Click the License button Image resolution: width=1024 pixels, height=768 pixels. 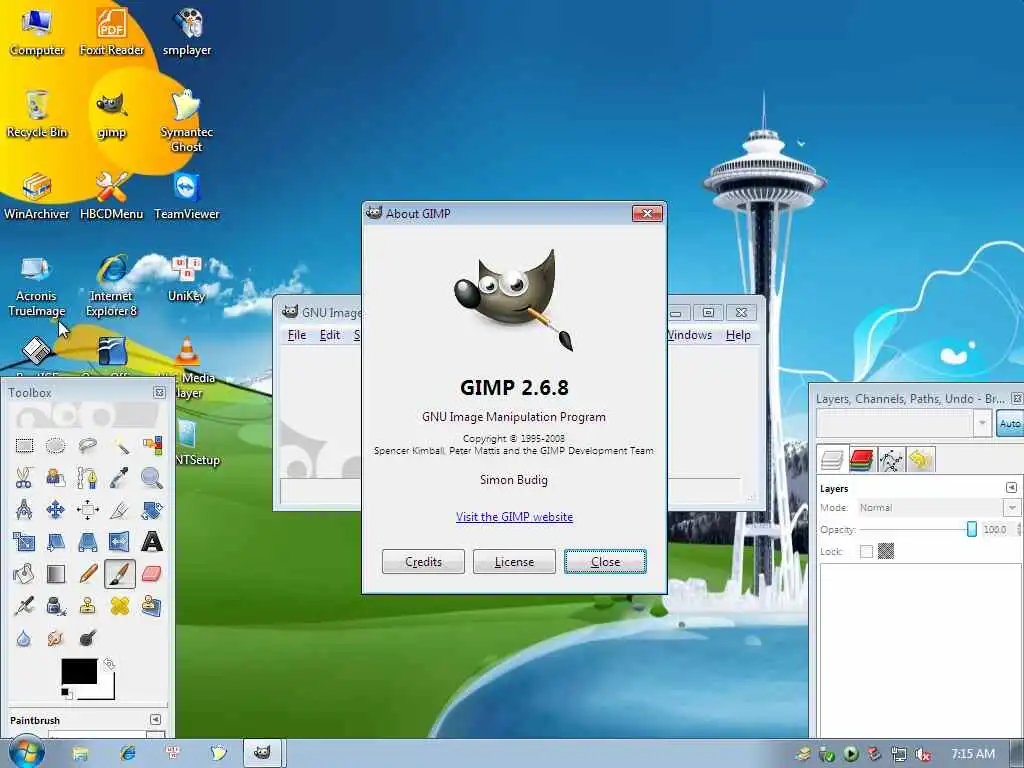pos(514,562)
